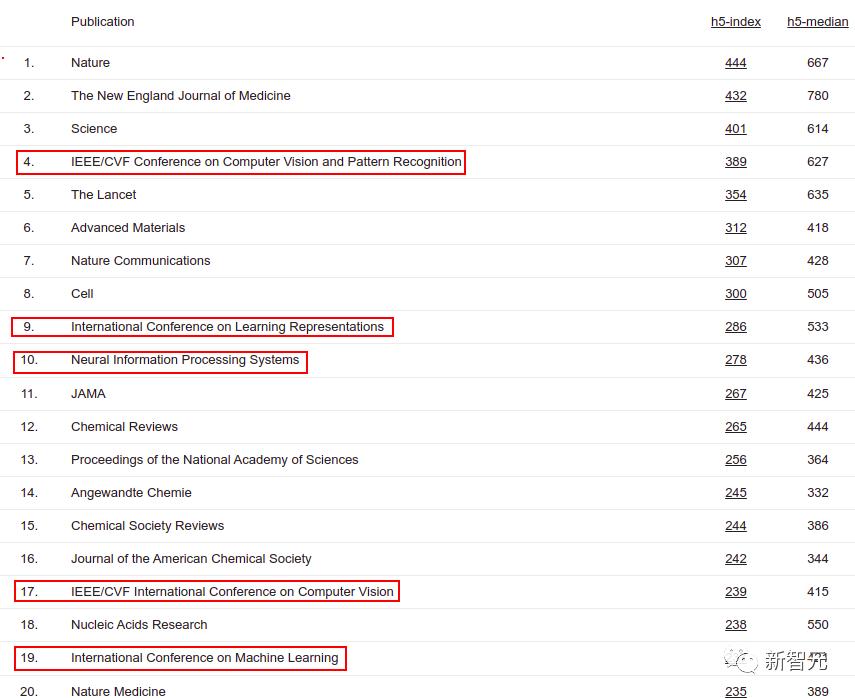Click Science's h5-index value 401
Viewport: 855px width, 698px height.
pyautogui.click(x=735, y=129)
